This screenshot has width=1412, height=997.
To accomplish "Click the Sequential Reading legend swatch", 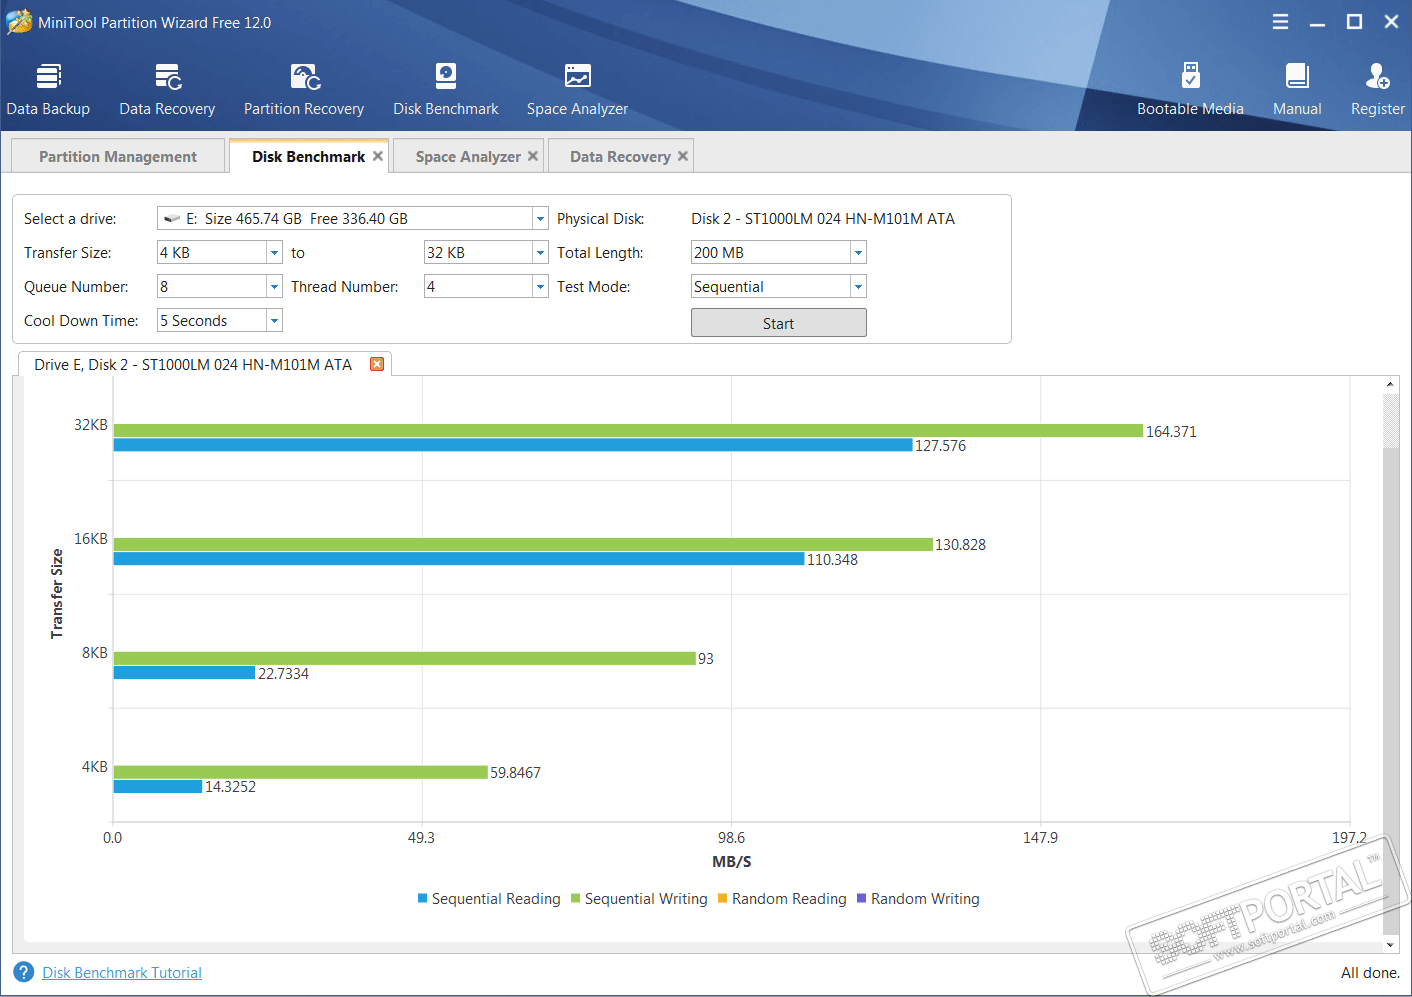I will (x=423, y=898).
